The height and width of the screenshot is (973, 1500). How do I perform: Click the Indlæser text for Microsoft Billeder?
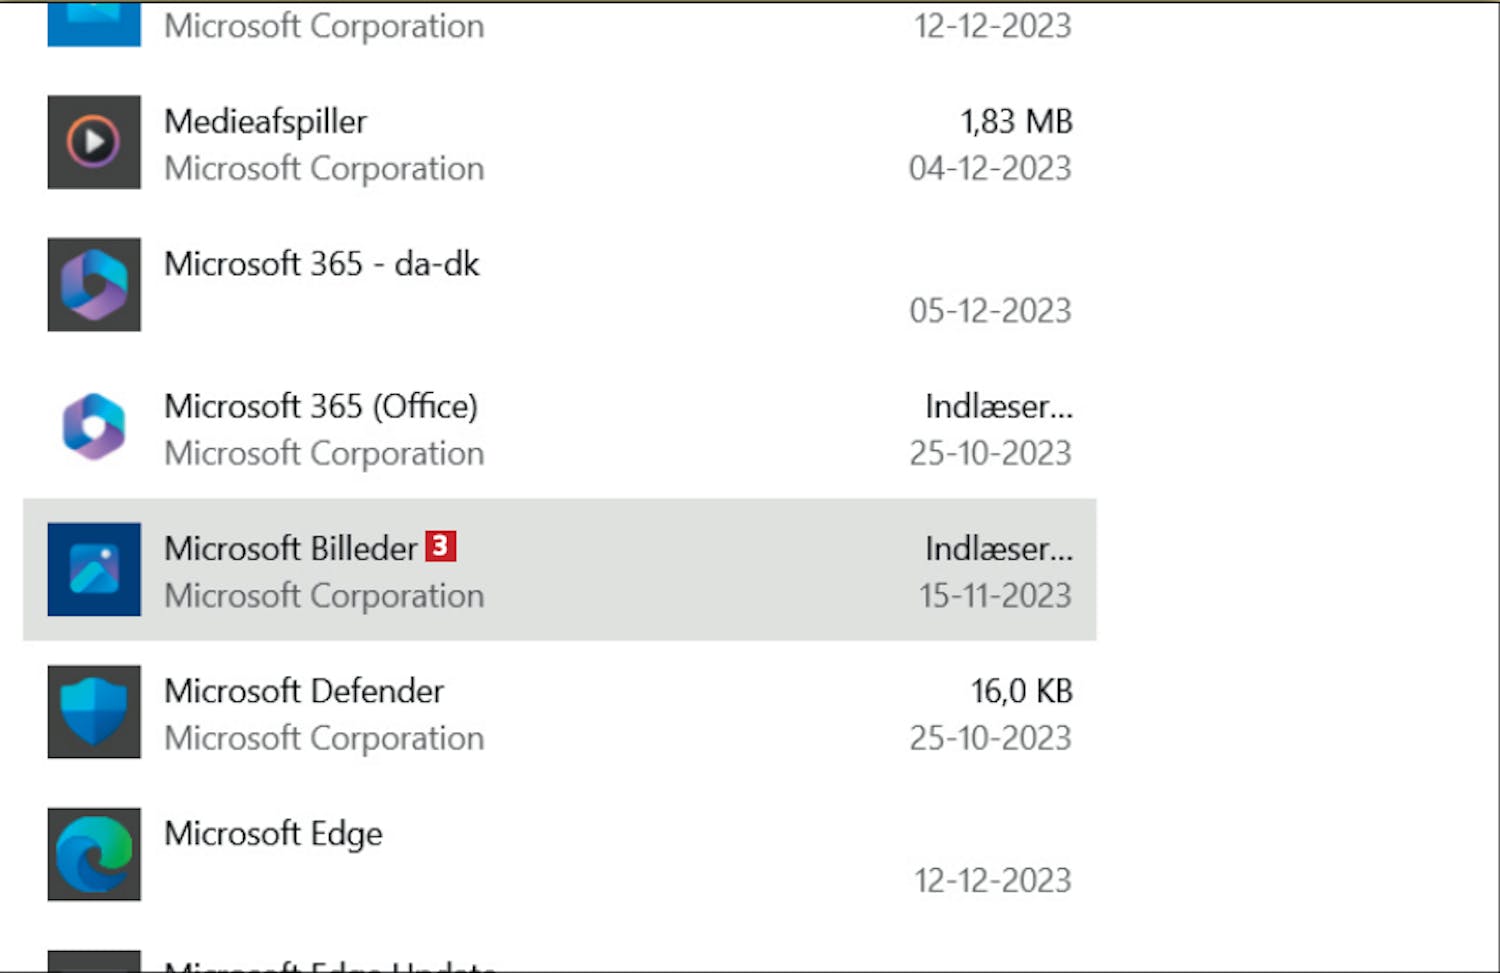(998, 549)
